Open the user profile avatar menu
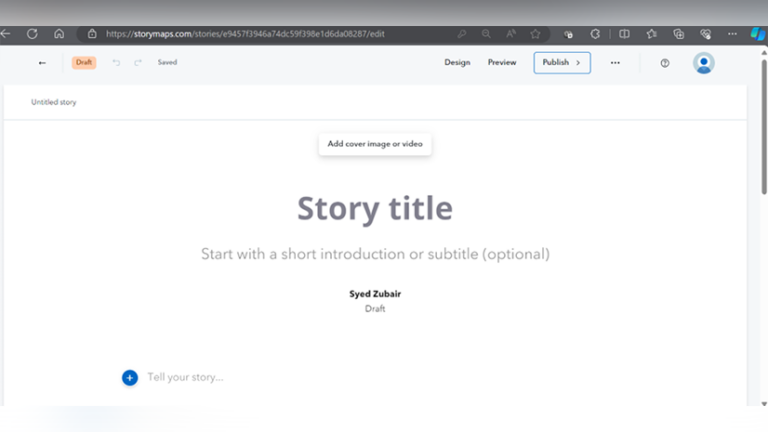This screenshot has height=432, width=768. (x=703, y=63)
